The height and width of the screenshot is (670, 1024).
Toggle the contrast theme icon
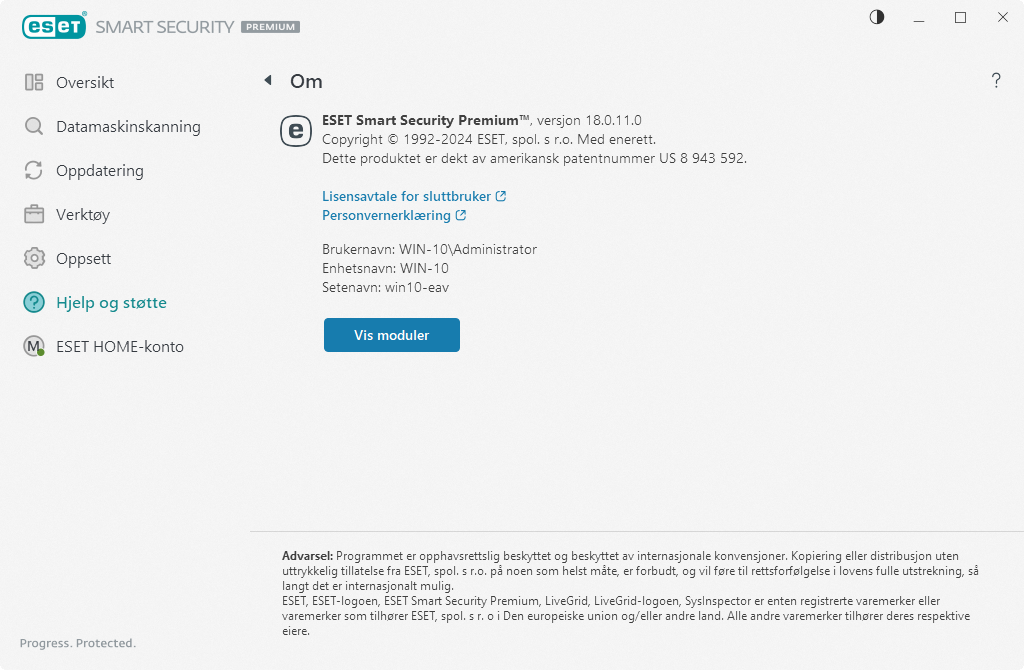[x=877, y=18]
